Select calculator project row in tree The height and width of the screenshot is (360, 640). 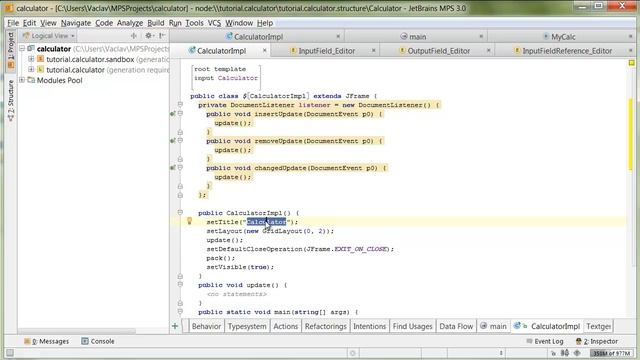(x=93, y=49)
